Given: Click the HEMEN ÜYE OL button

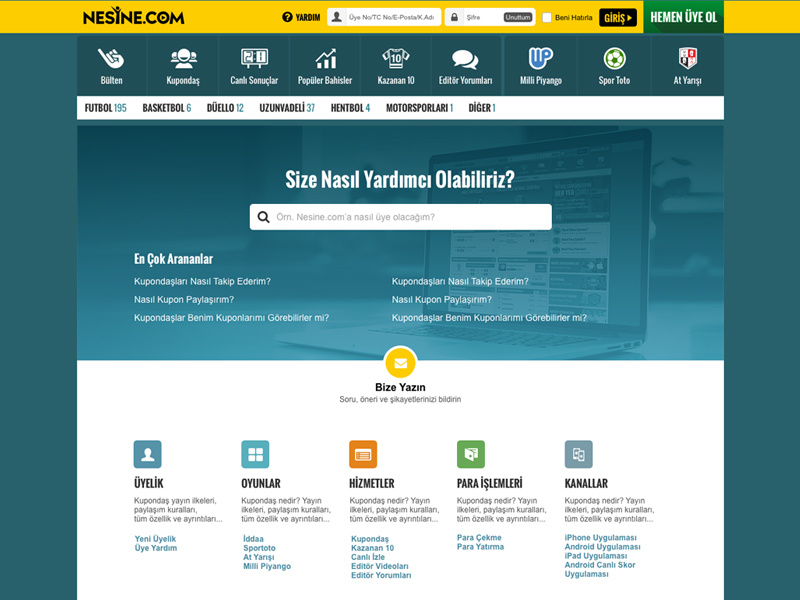Looking at the screenshot, I should tap(684, 17).
